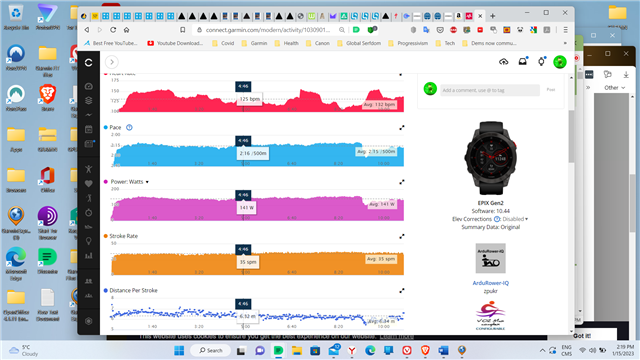Open the Health bookmarks folder
Screen dimensions: 640x360
287,43
